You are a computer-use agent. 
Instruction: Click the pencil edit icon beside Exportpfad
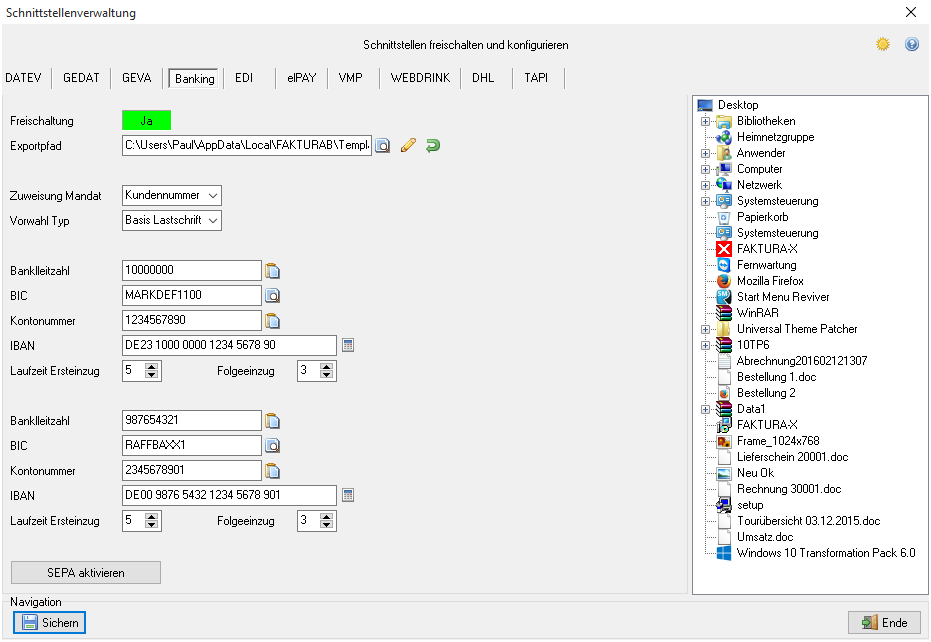coord(408,146)
